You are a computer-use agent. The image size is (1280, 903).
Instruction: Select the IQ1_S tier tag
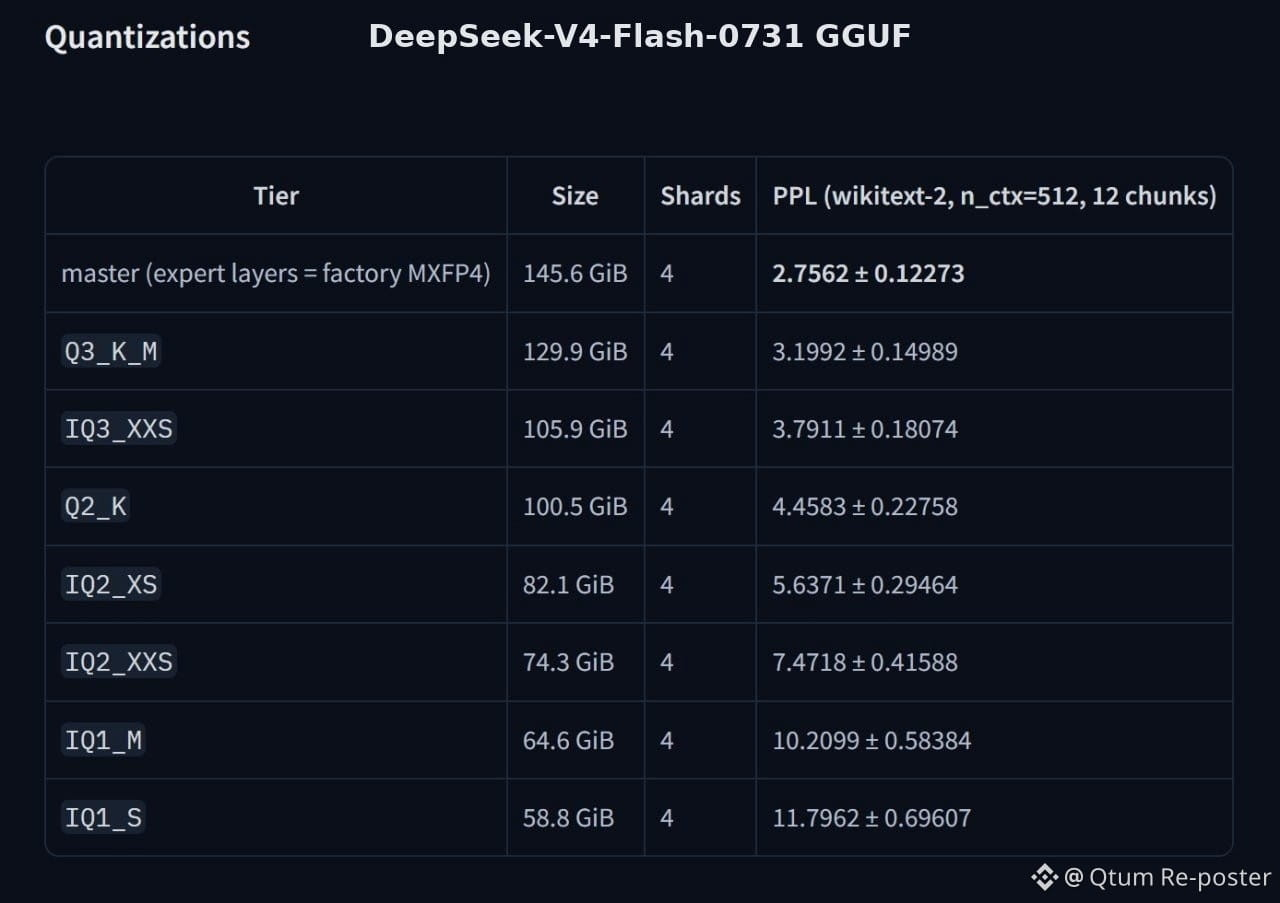pos(103,818)
